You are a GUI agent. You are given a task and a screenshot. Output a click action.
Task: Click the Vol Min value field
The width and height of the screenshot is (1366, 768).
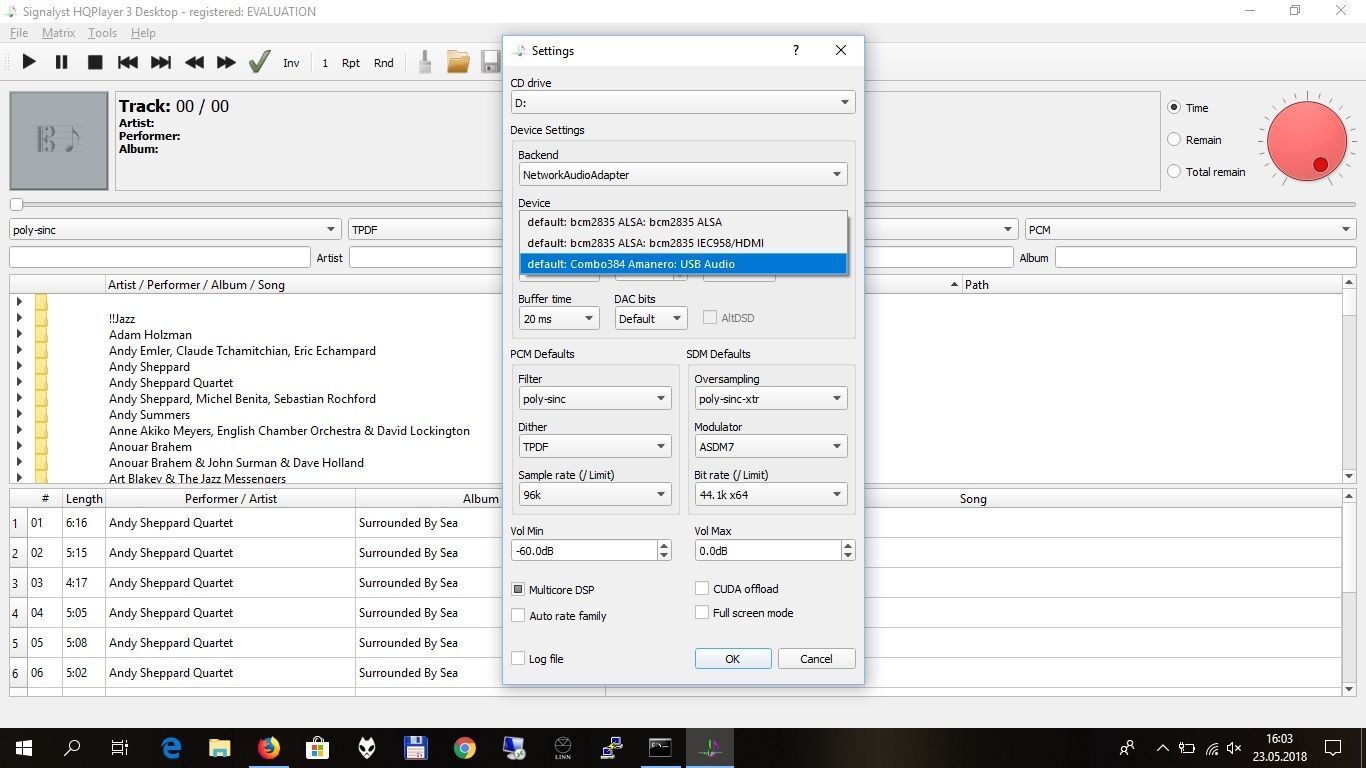(583, 550)
